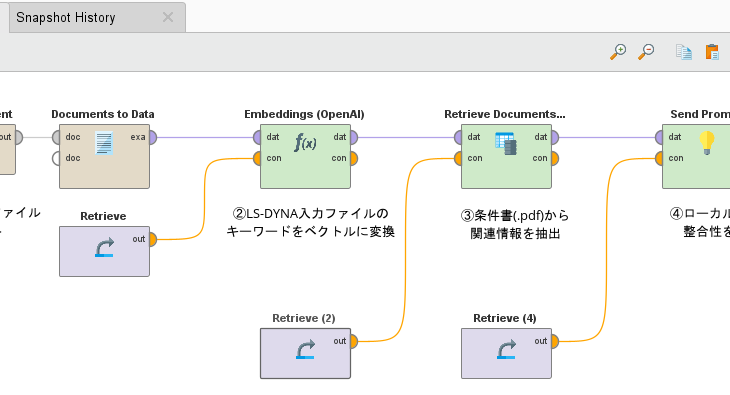730x395 pixels.
Task: Click the out port of Retrieve (4)
Action: click(x=554, y=341)
